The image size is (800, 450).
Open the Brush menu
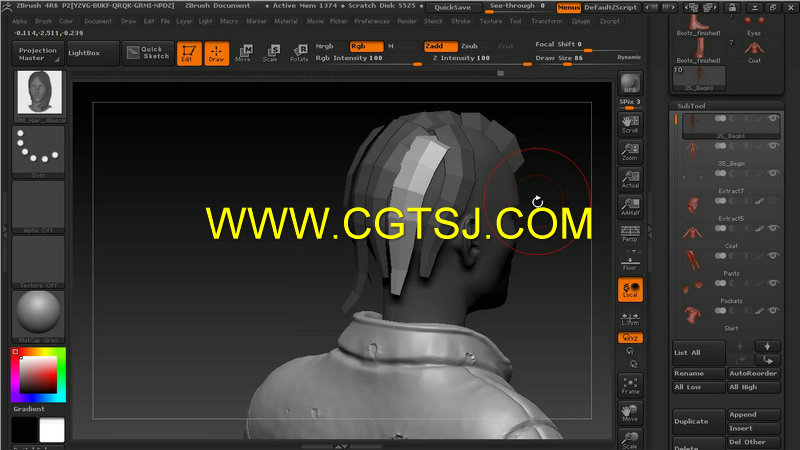pyautogui.click(x=43, y=21)
